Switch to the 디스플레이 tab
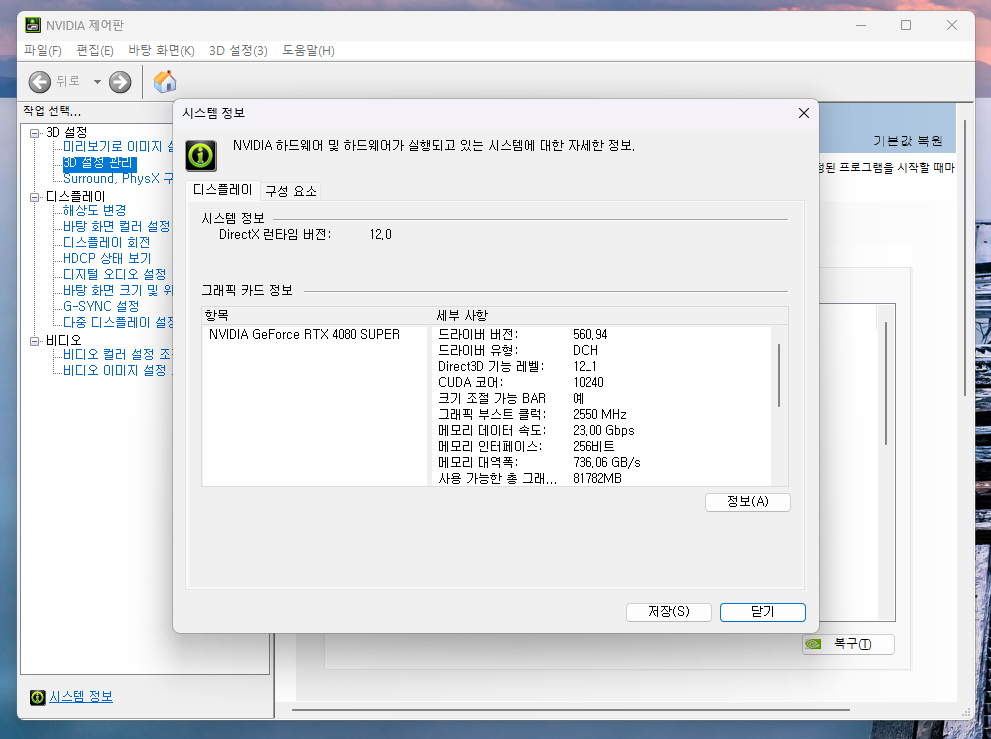Viewport: 991px width, 739px height. tap(222, 190)
